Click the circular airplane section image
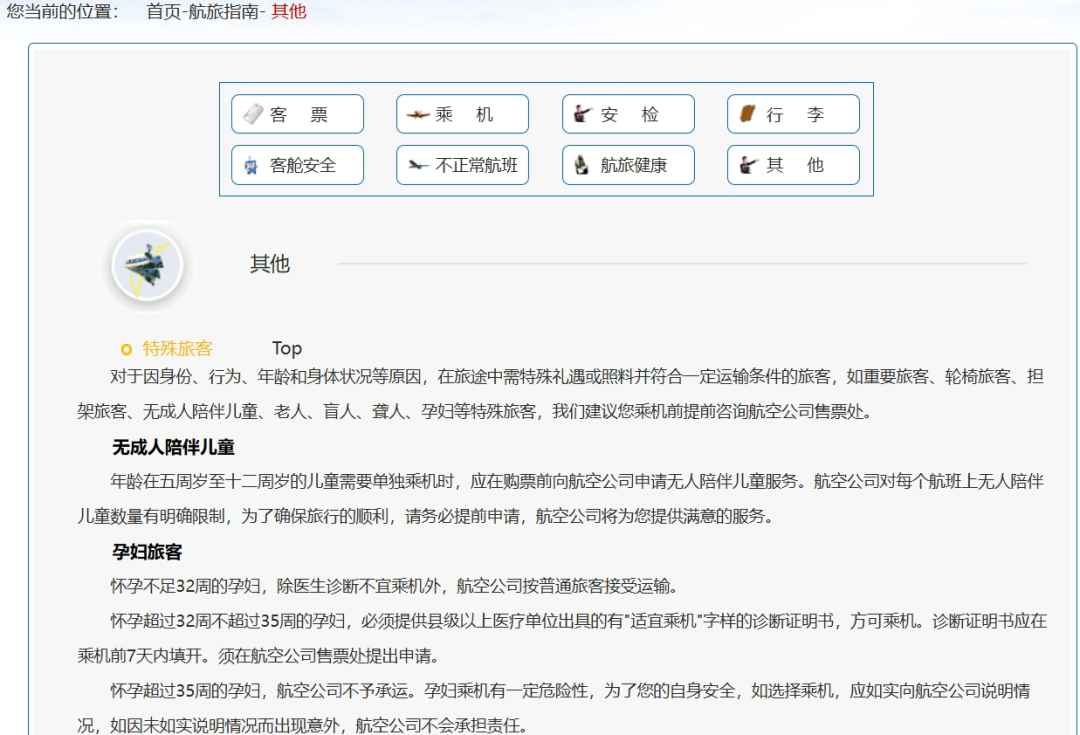 point(147,265)
